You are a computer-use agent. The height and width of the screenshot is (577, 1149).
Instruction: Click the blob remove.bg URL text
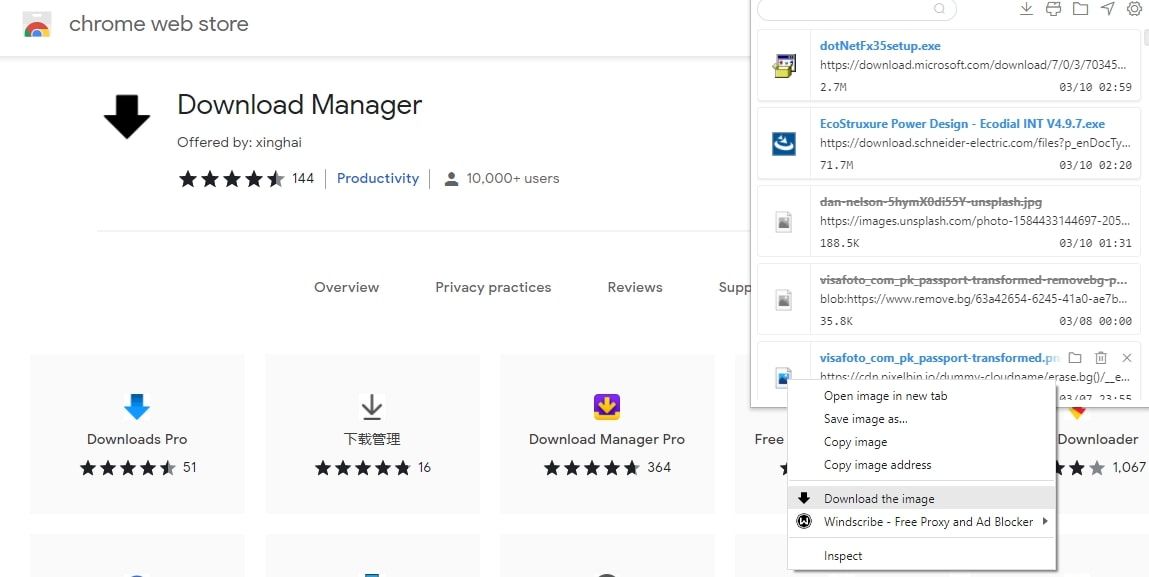pyautogui.click(x=974, y=299)
